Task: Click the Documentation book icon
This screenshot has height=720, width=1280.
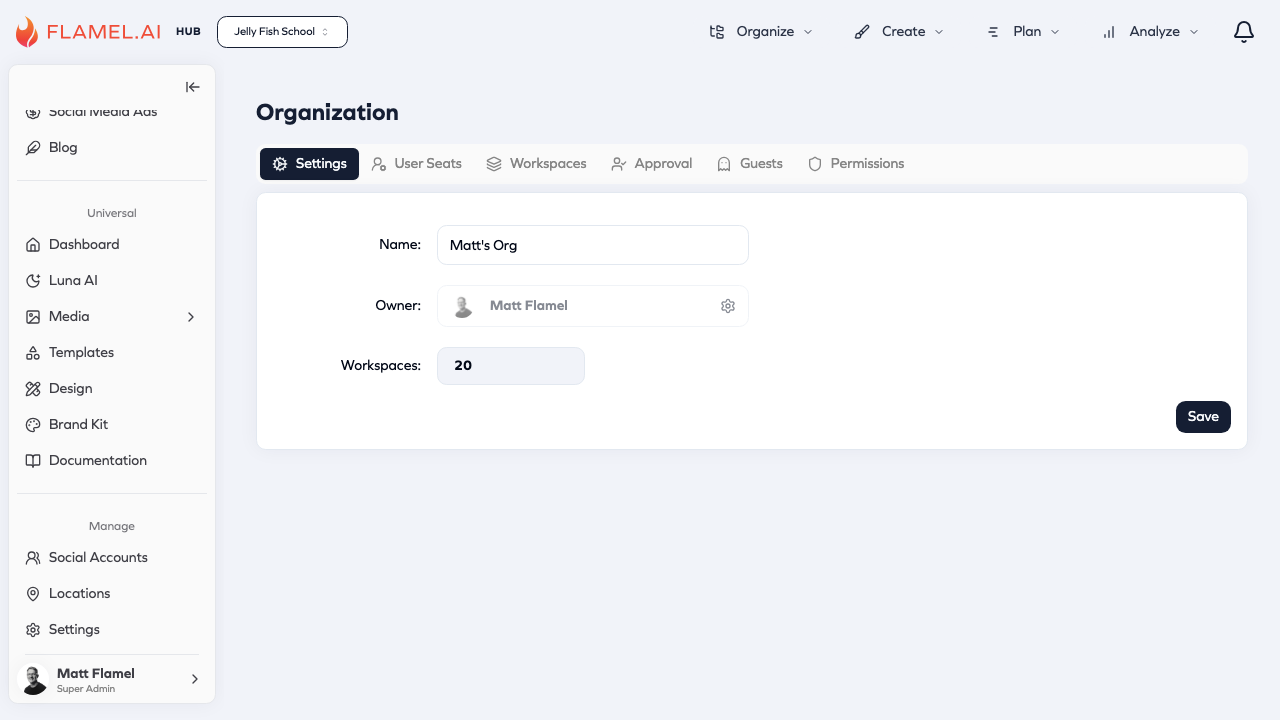Action: click(33, 460)
